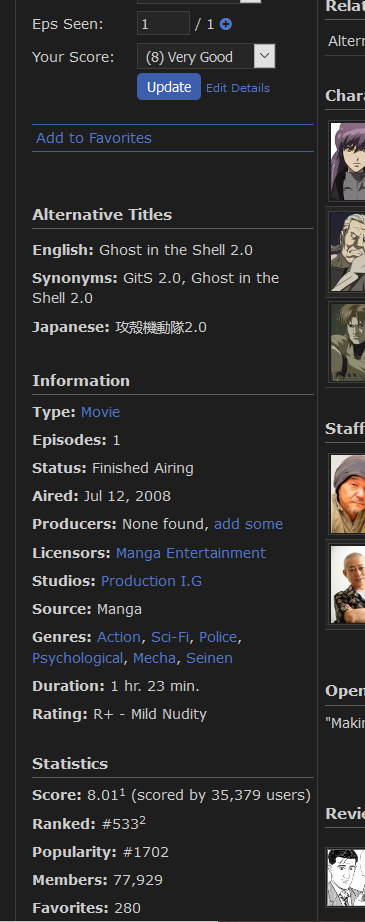
Task: Open the Manga Entertainment licensor link
Action: click(x=190, y=553)
